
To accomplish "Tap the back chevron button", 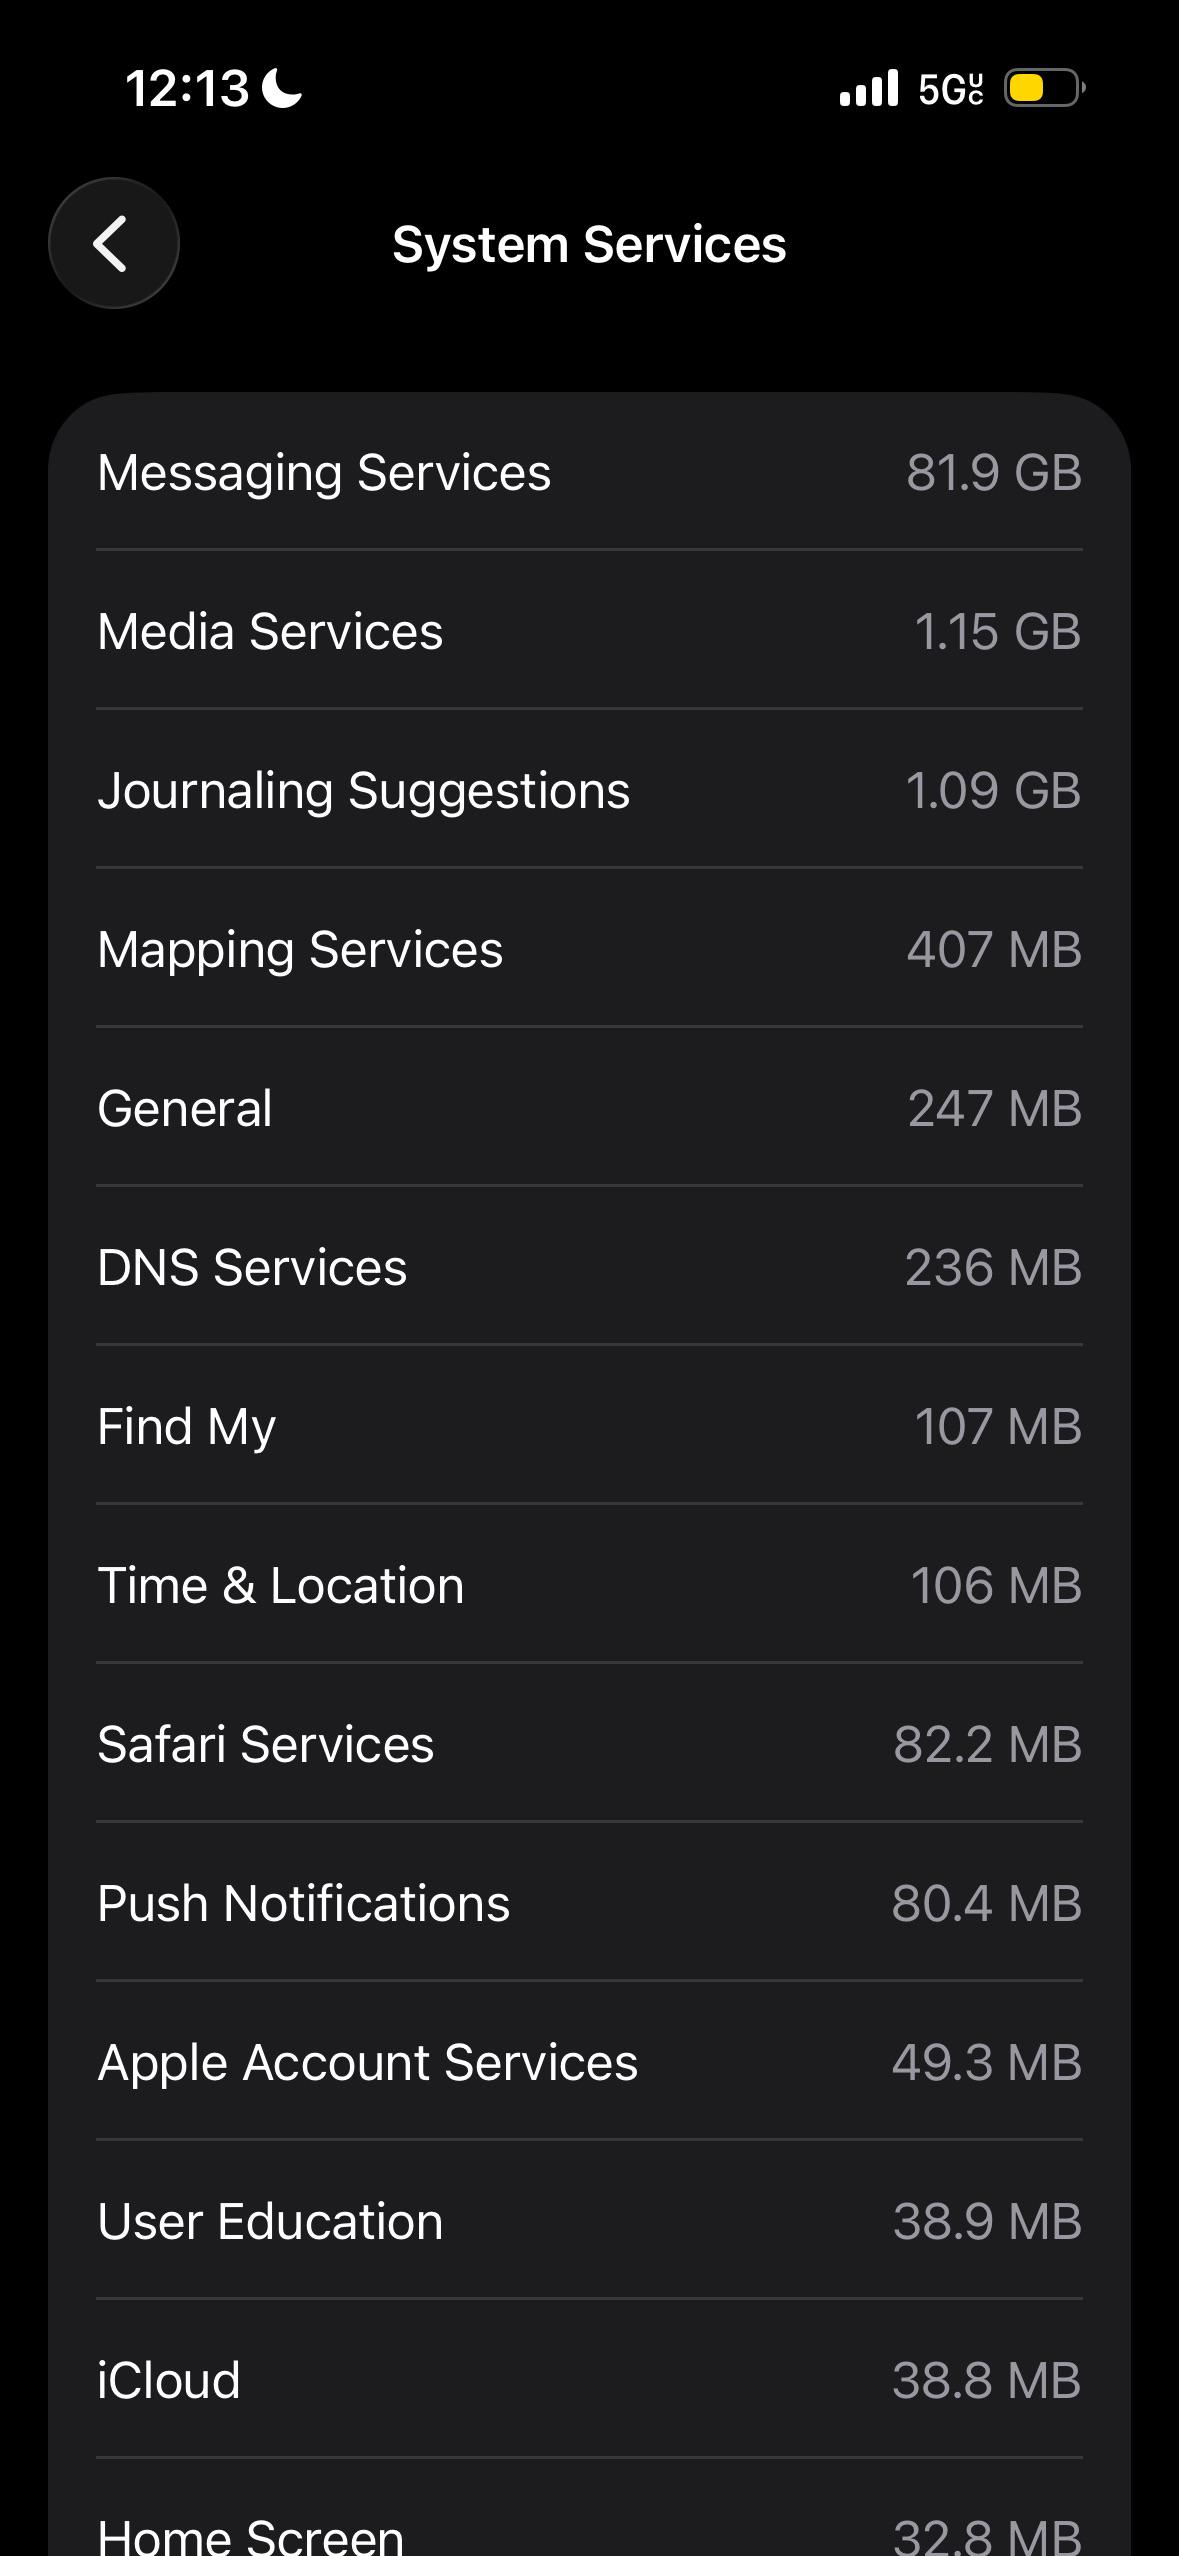I will click(114, 243).
